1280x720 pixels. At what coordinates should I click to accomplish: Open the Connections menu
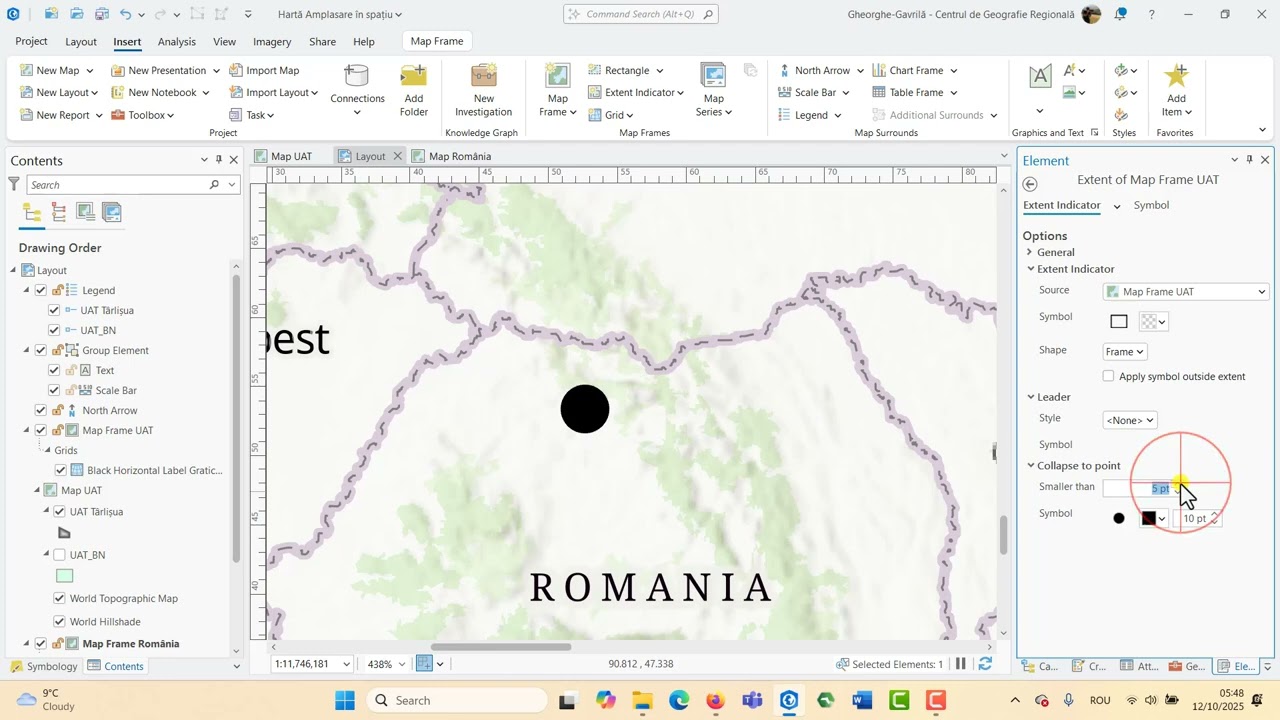[357, 91]
